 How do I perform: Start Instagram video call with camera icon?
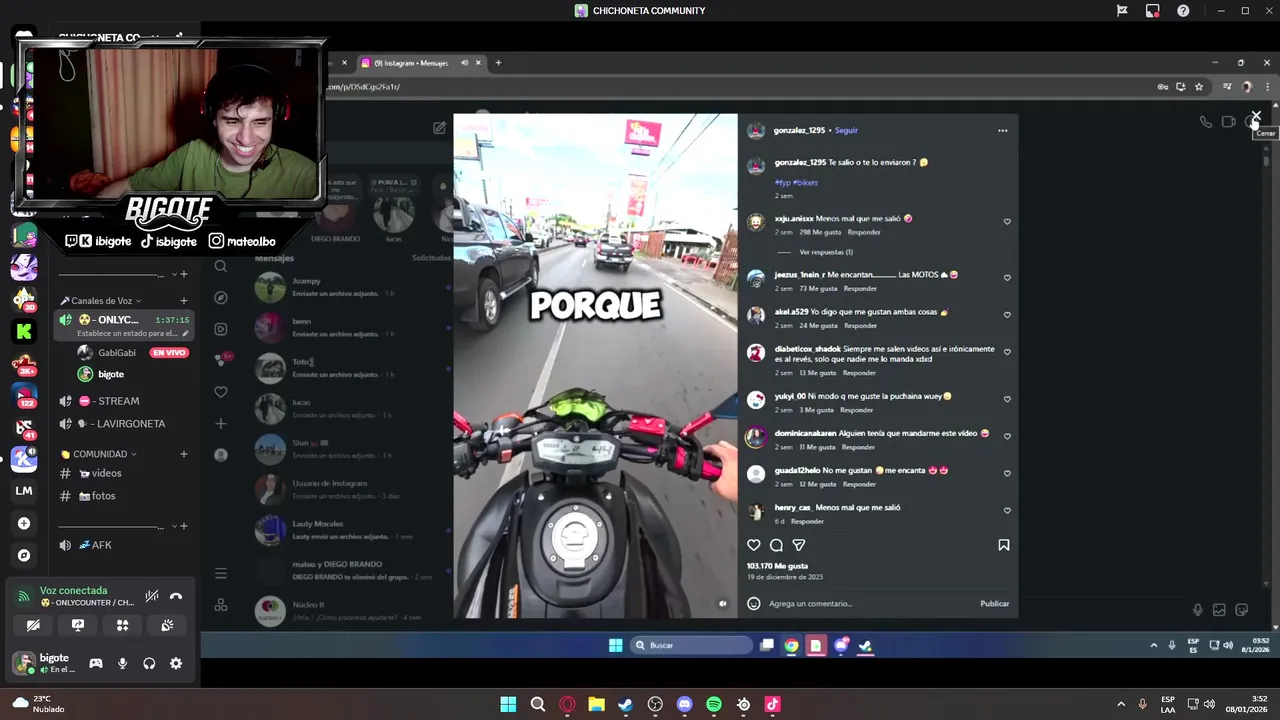1229,122
